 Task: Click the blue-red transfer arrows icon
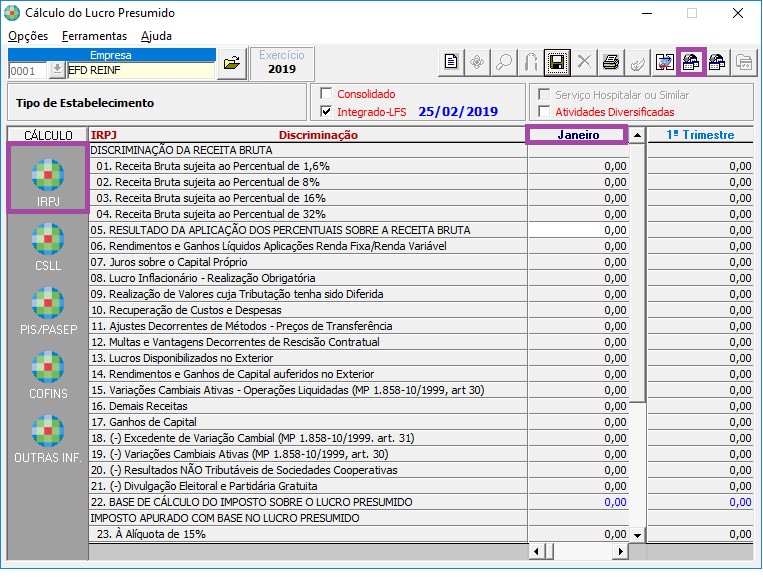[x=664, y=62]
